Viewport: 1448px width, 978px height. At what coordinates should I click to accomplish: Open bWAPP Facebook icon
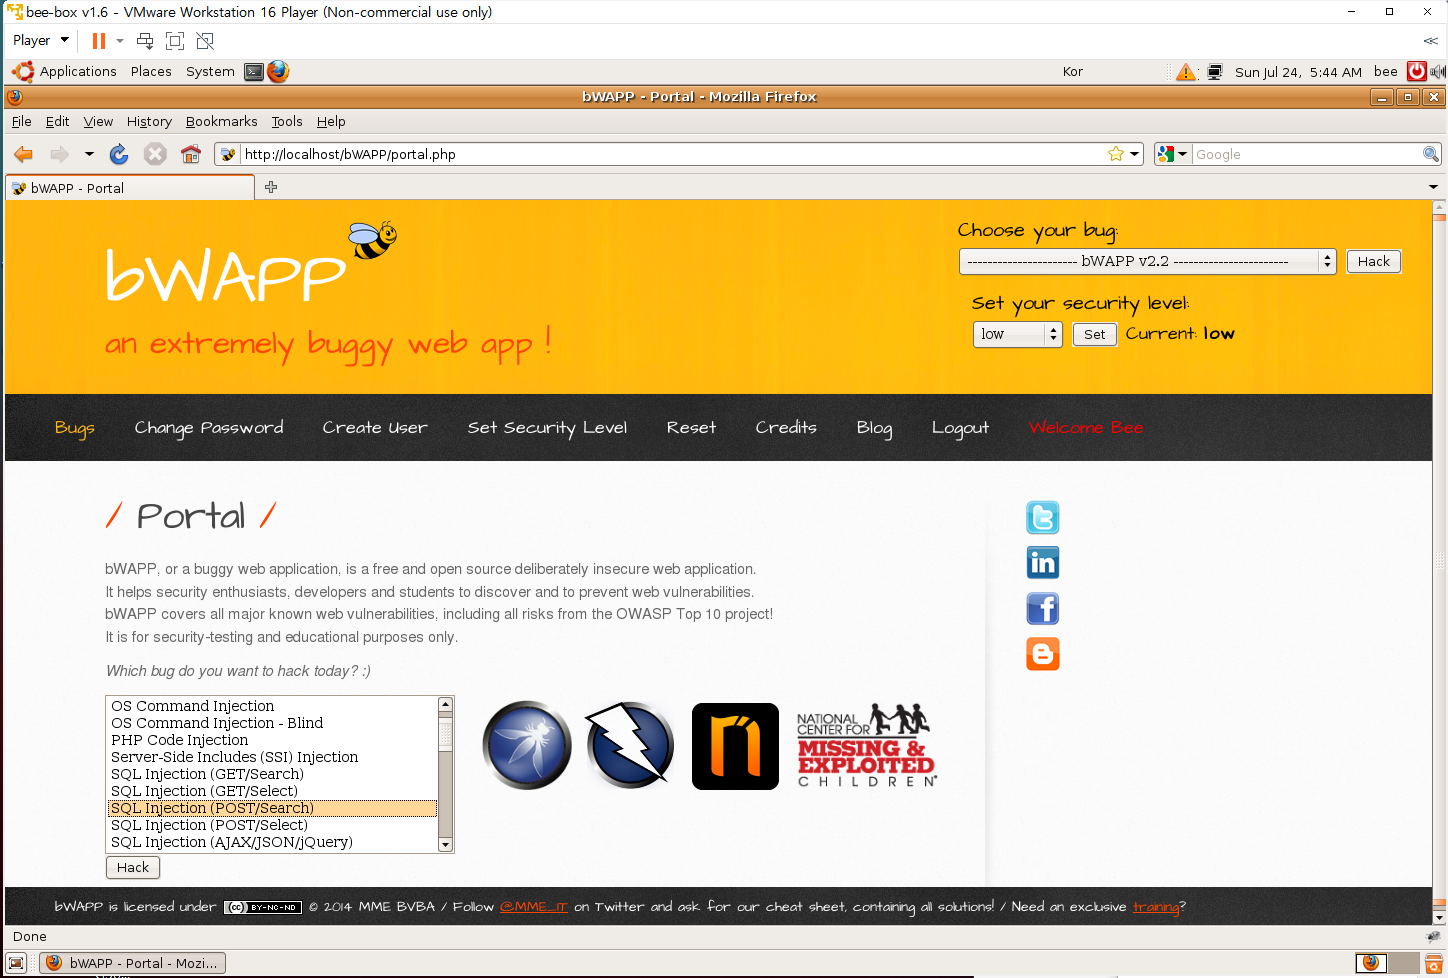point(1043,609)
